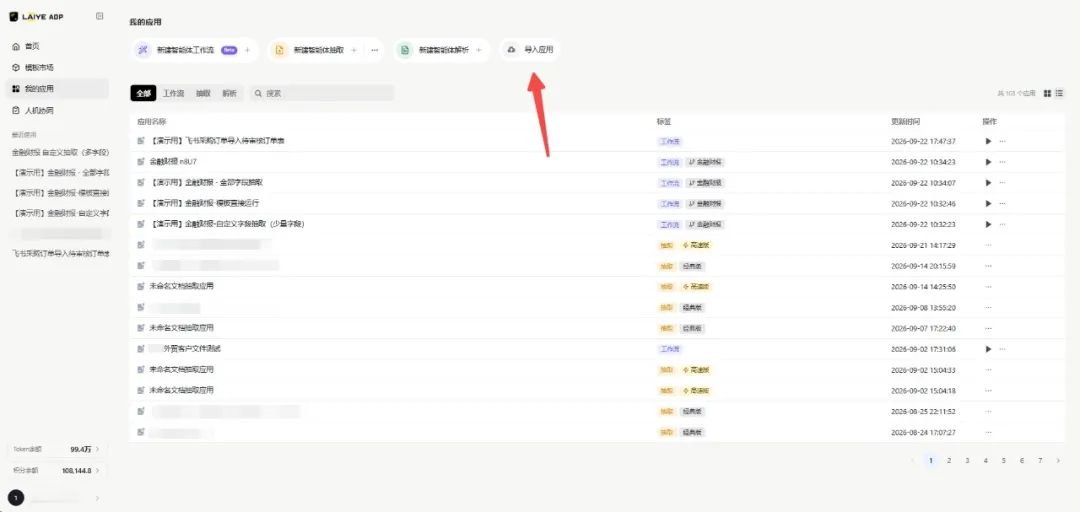
Task: Click the 应用名称 column header
Action: 152,121
